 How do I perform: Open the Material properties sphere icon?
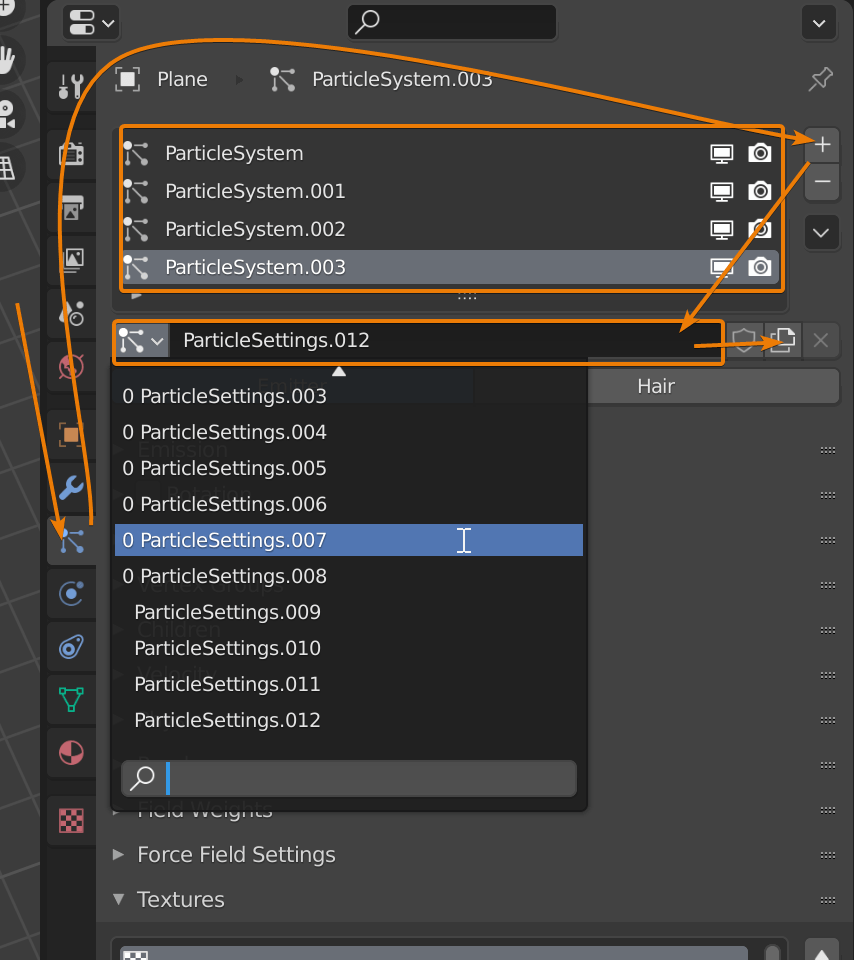click(x=71, y=753)
